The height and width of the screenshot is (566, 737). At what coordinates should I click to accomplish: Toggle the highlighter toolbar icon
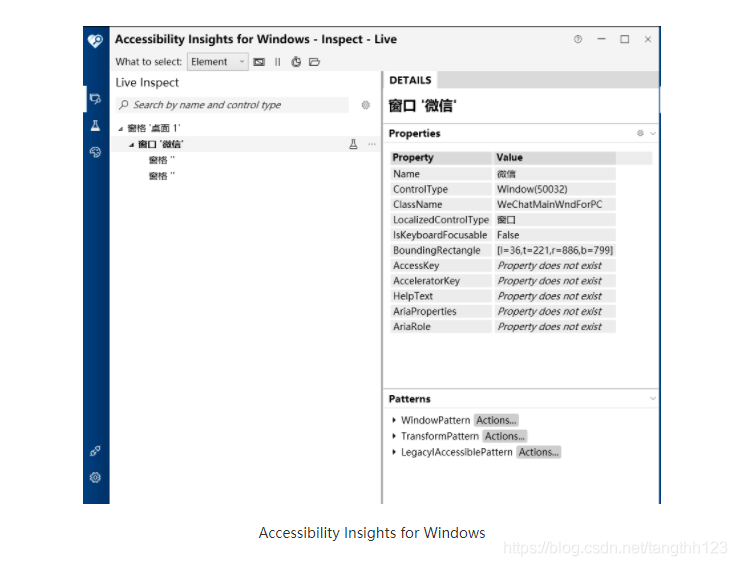click(259, 62)
